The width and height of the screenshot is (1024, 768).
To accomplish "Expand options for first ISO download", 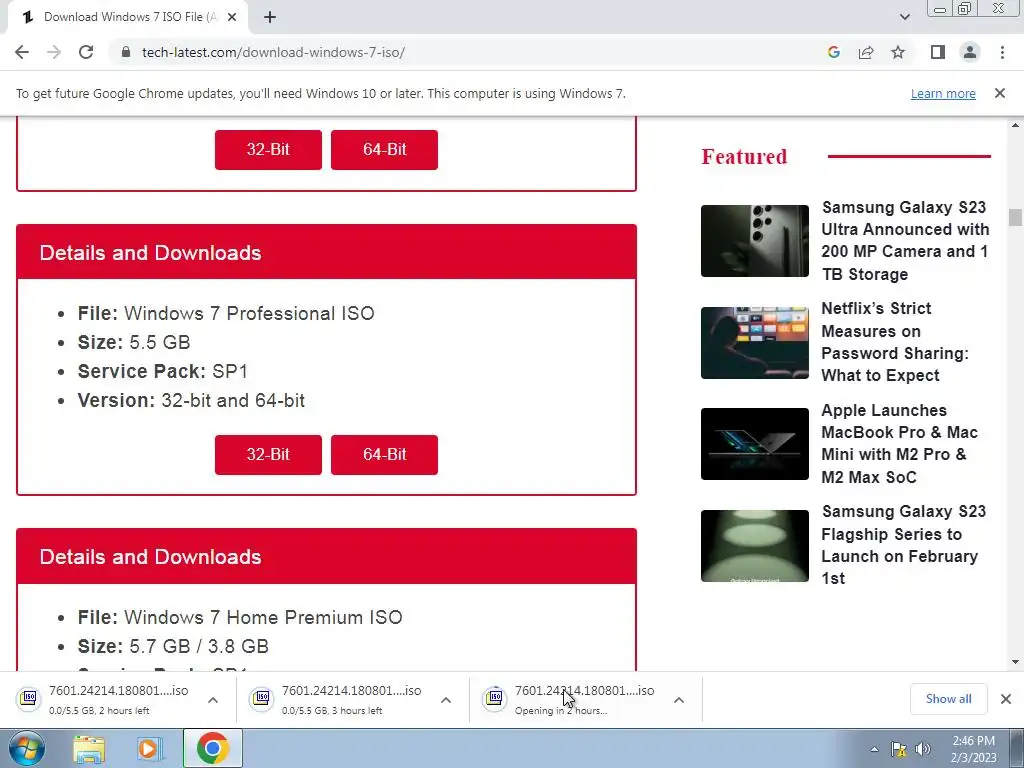I will coord(213,700).
